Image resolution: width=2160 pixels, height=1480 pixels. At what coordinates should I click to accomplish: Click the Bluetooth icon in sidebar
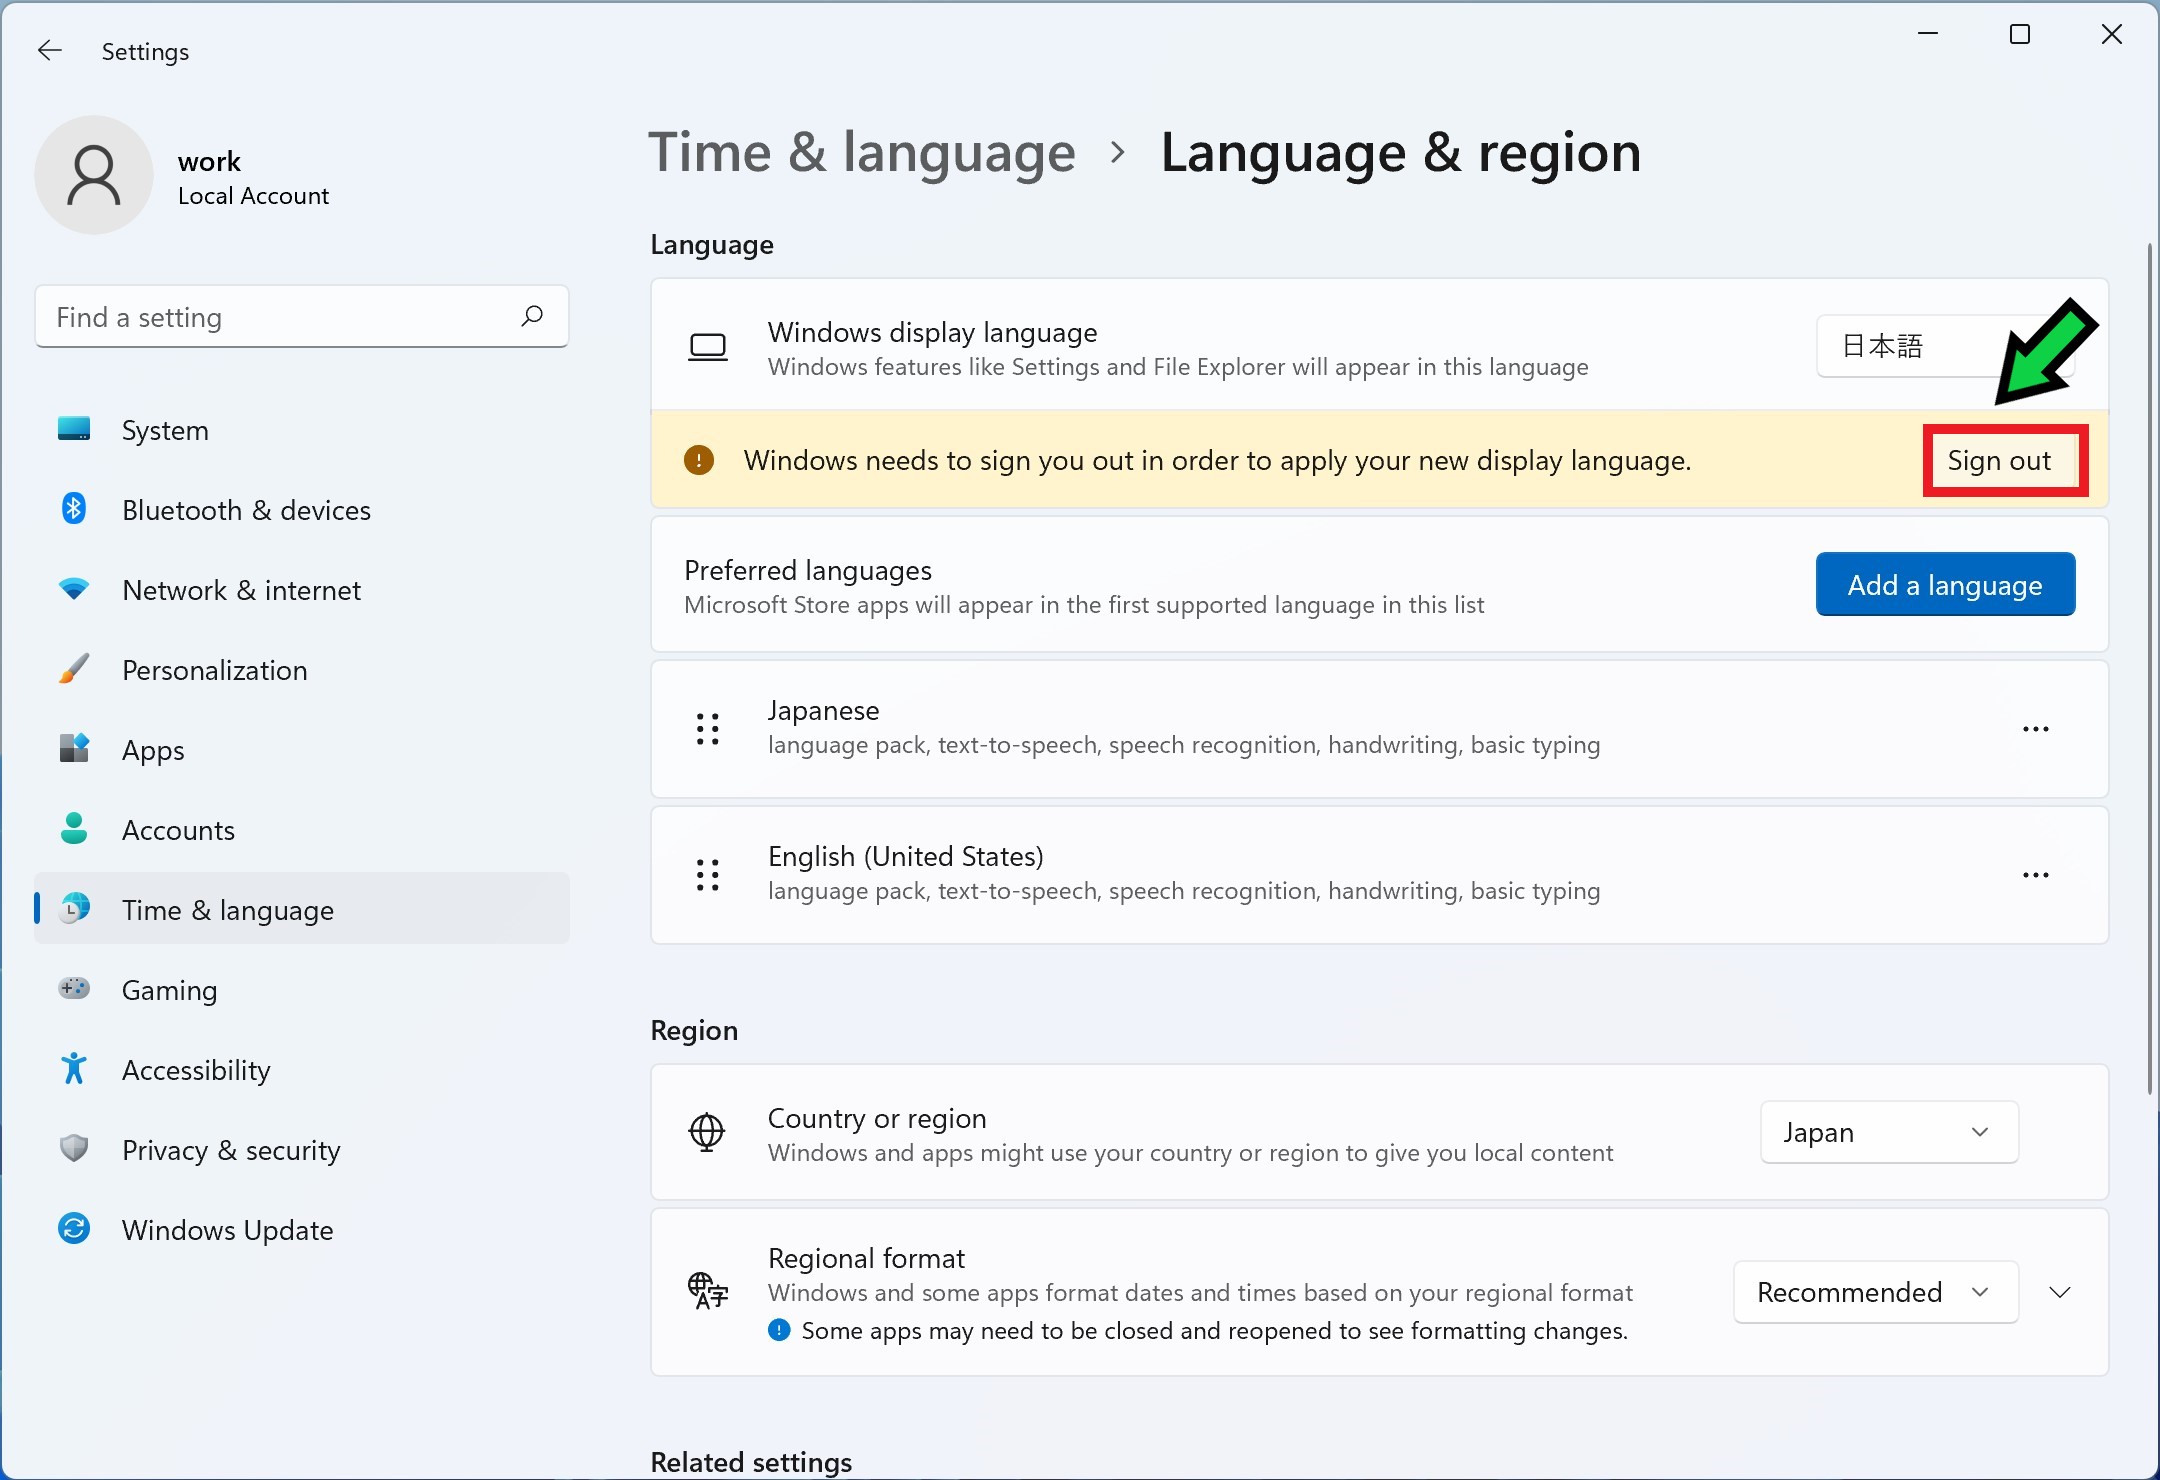(74, 509)
